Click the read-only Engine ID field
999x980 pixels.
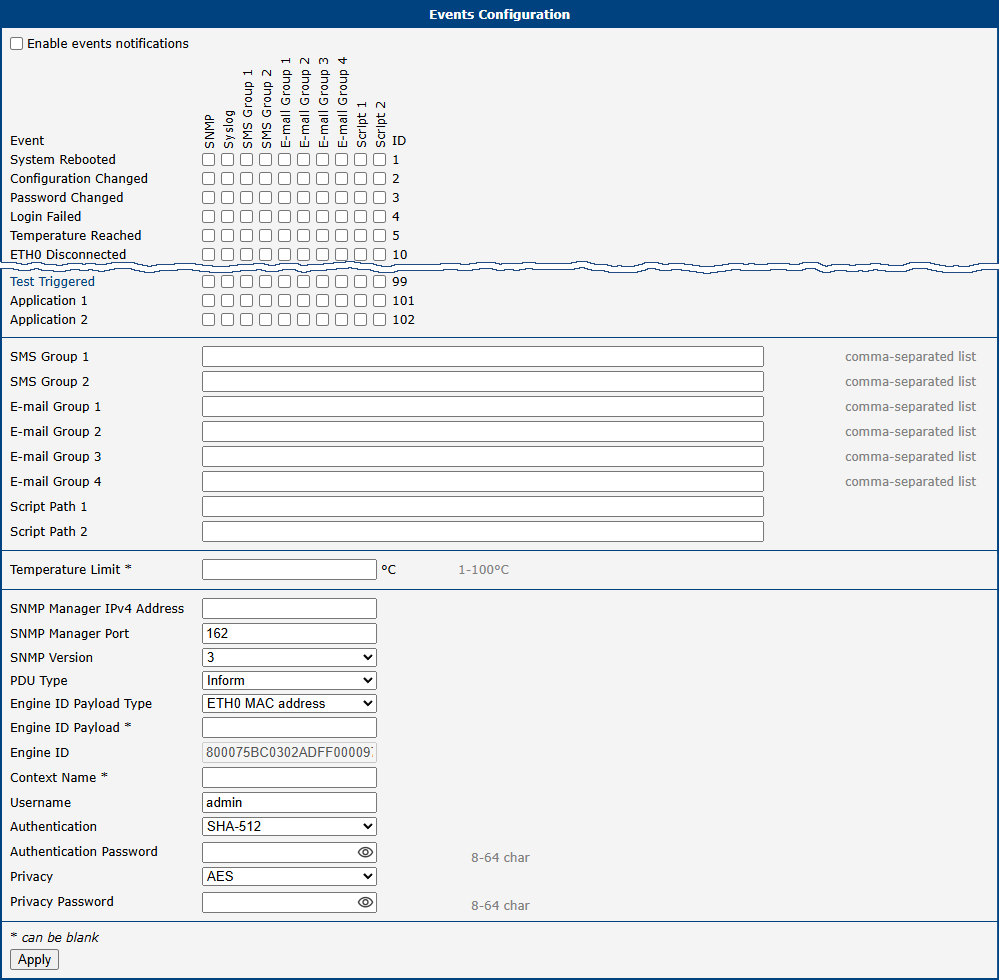289,753
